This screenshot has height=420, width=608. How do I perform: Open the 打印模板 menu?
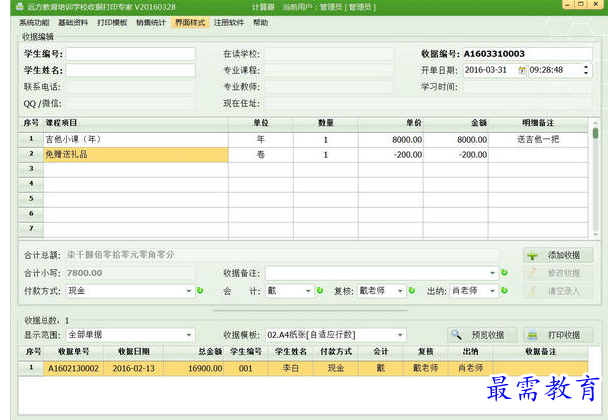(x=112, y=22)
